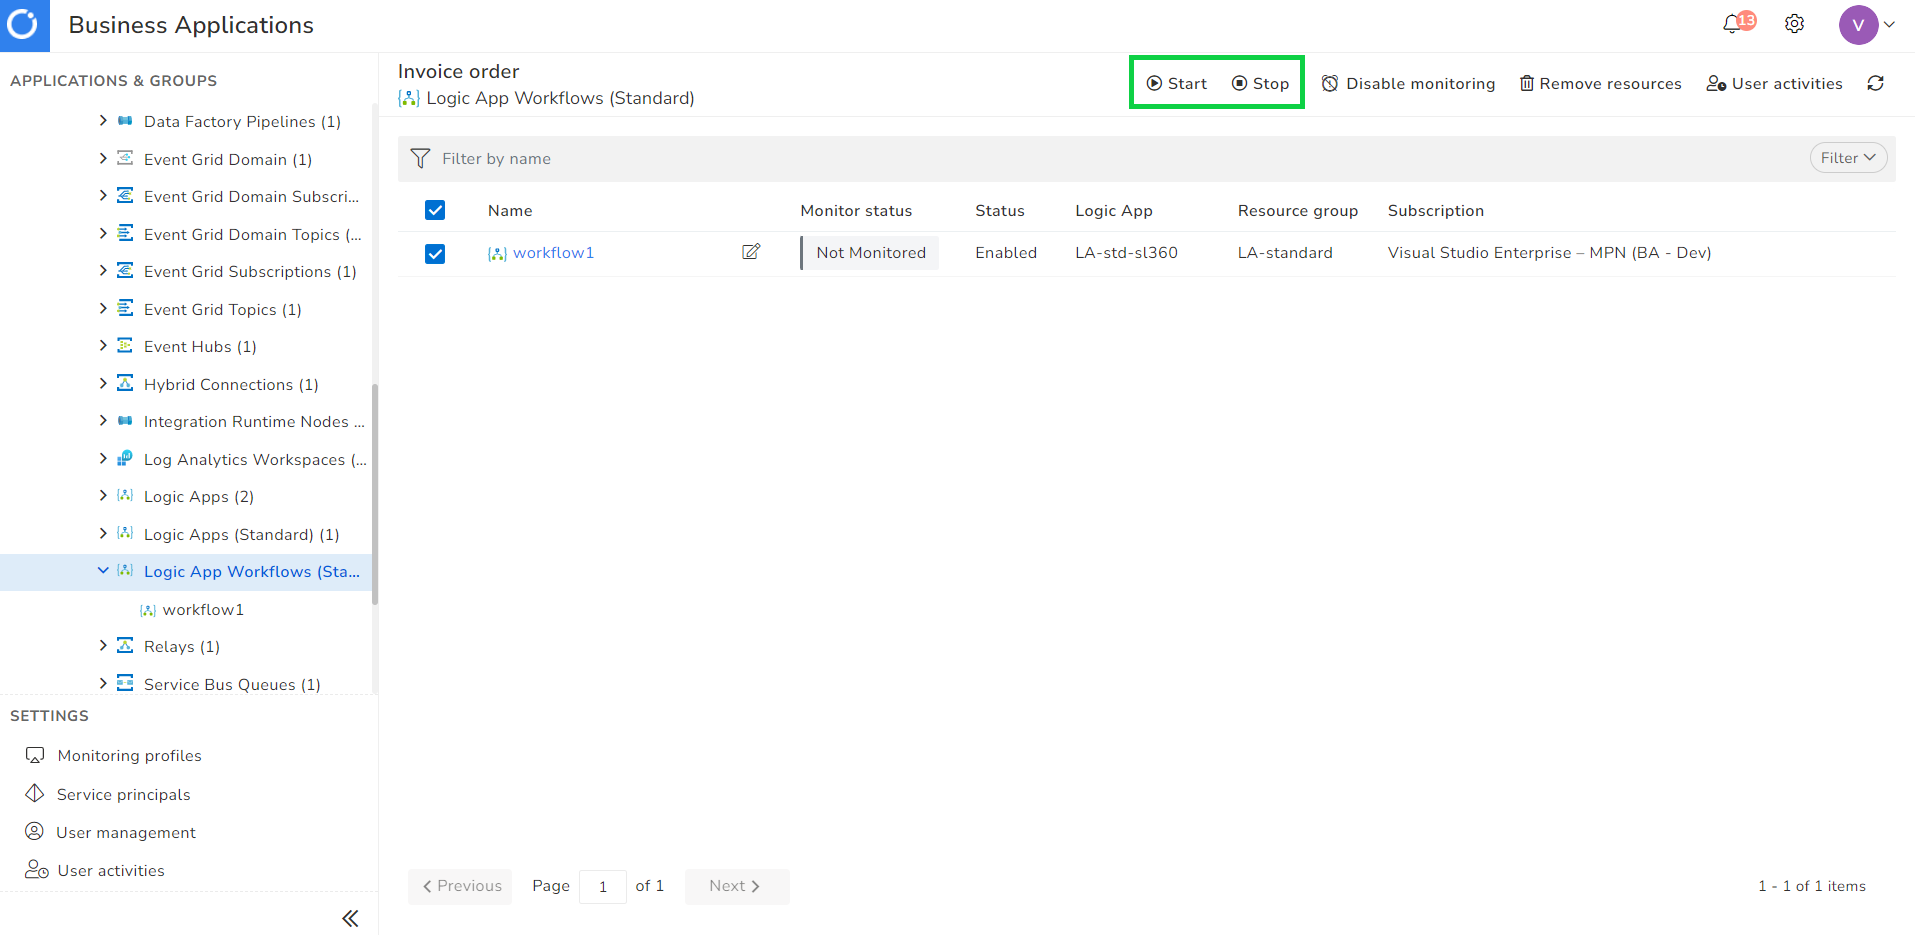Click the Event Grid Domain (1) icon

[x=125, y=158]
